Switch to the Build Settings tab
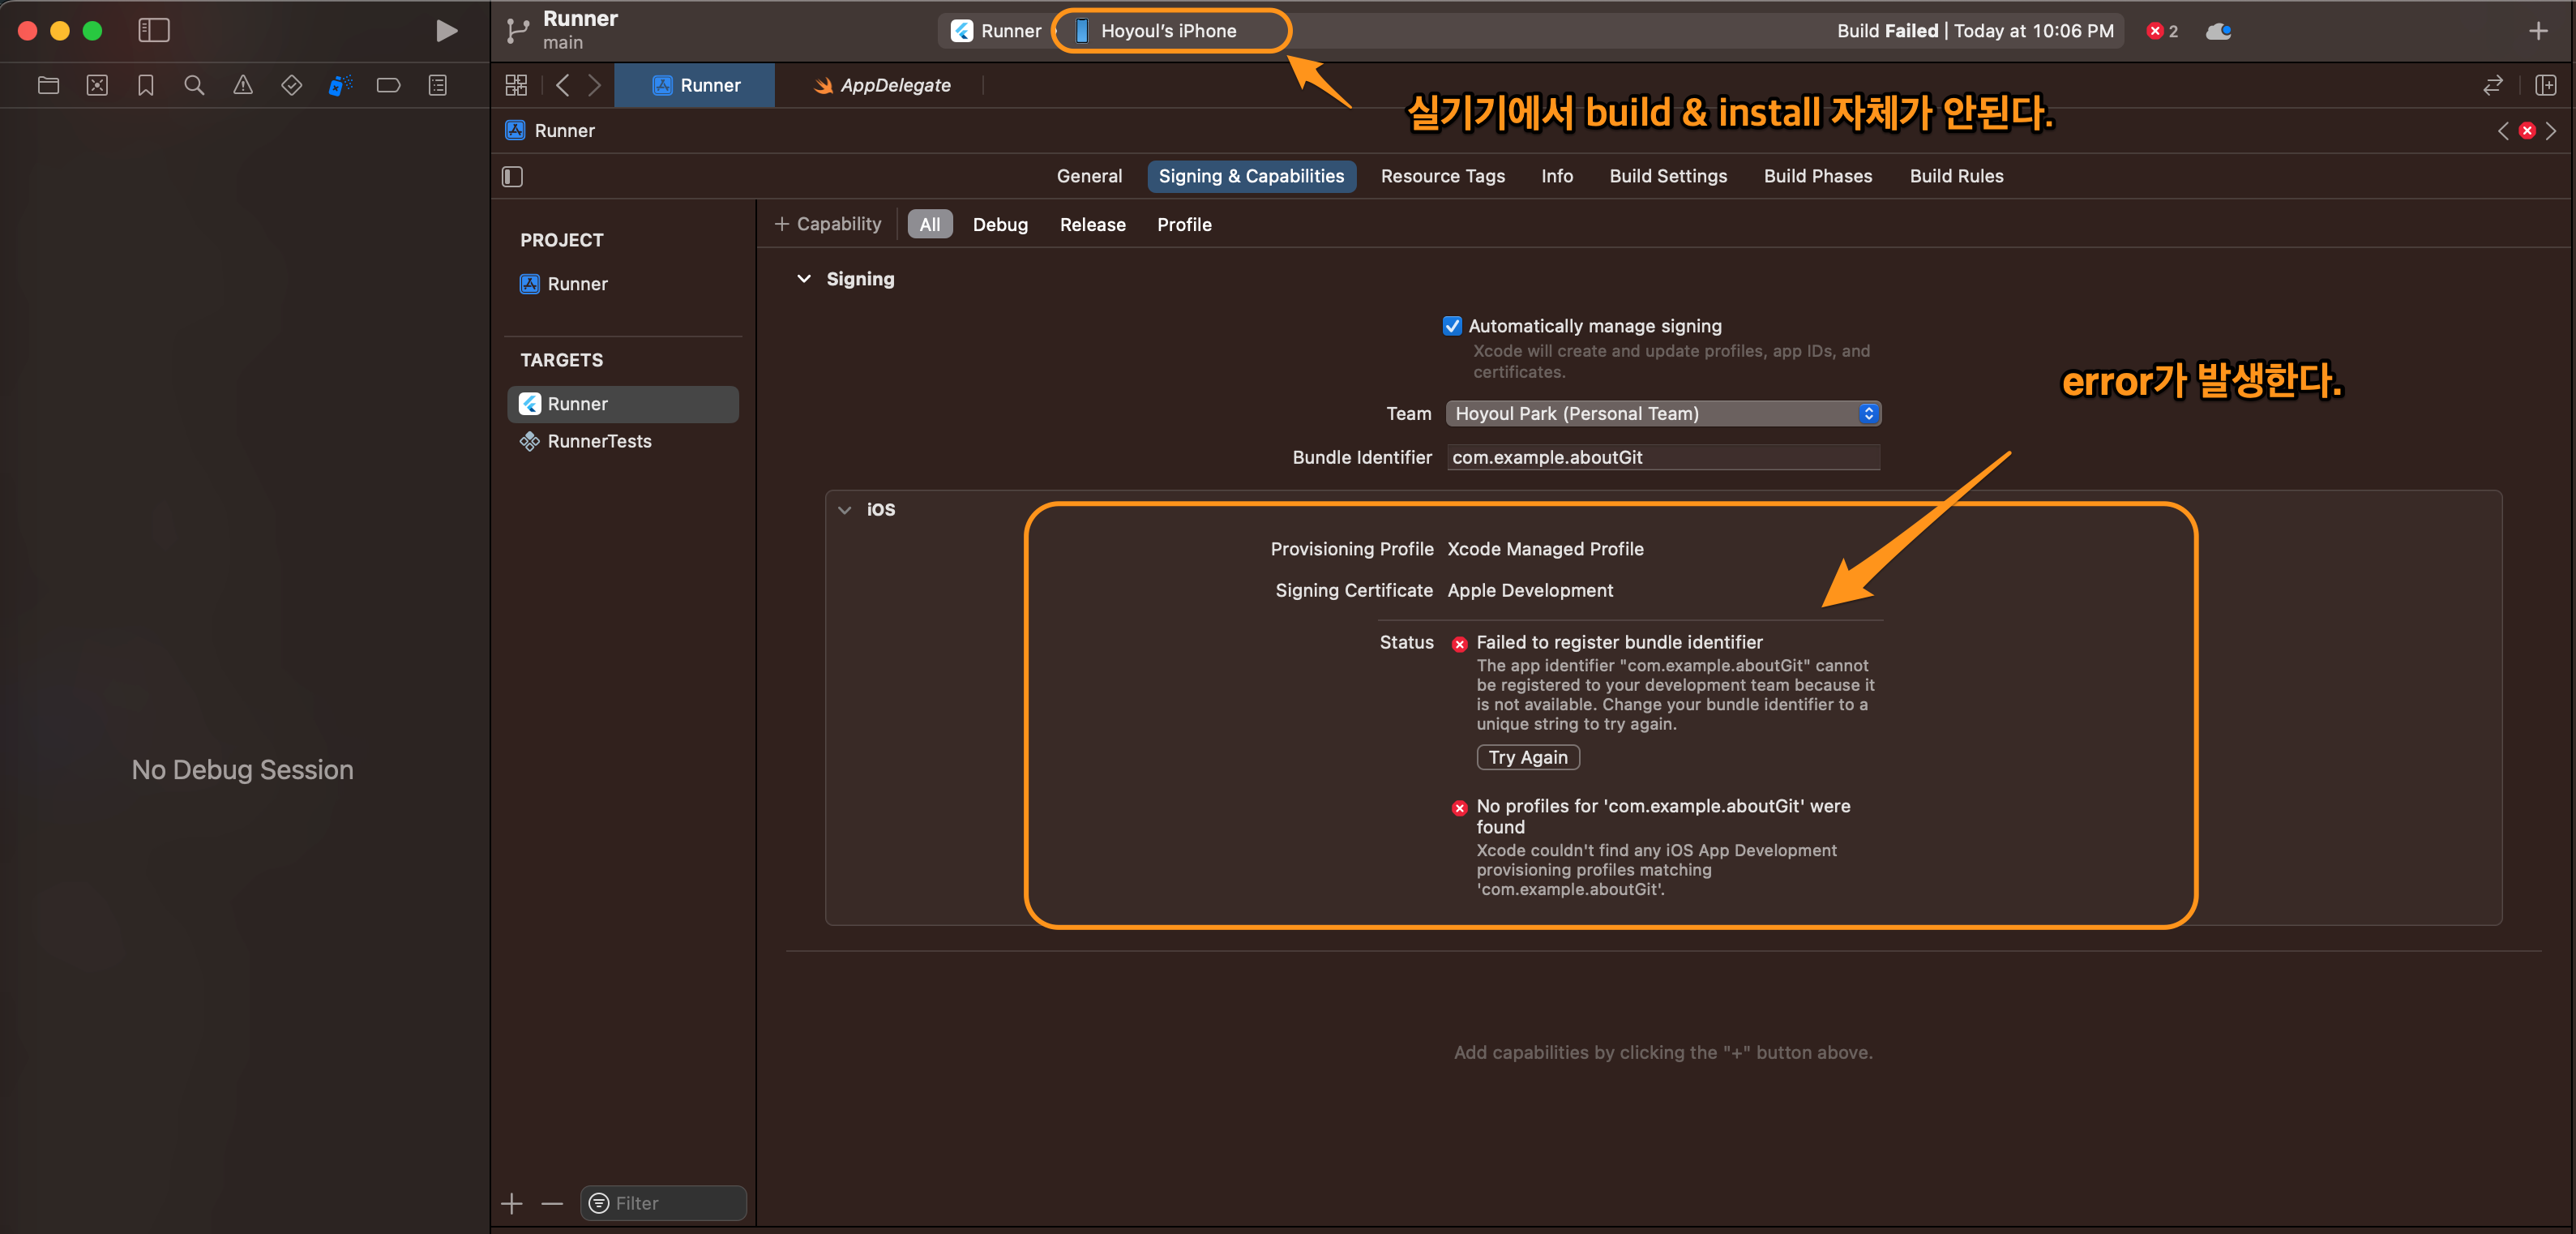 coord(1667,176)
